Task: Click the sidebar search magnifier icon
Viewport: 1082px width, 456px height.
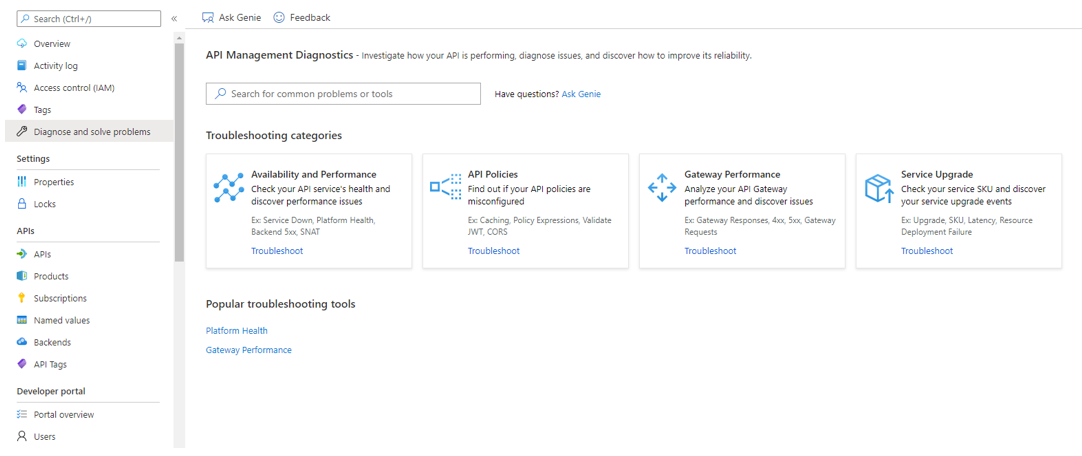Action: 26,19
